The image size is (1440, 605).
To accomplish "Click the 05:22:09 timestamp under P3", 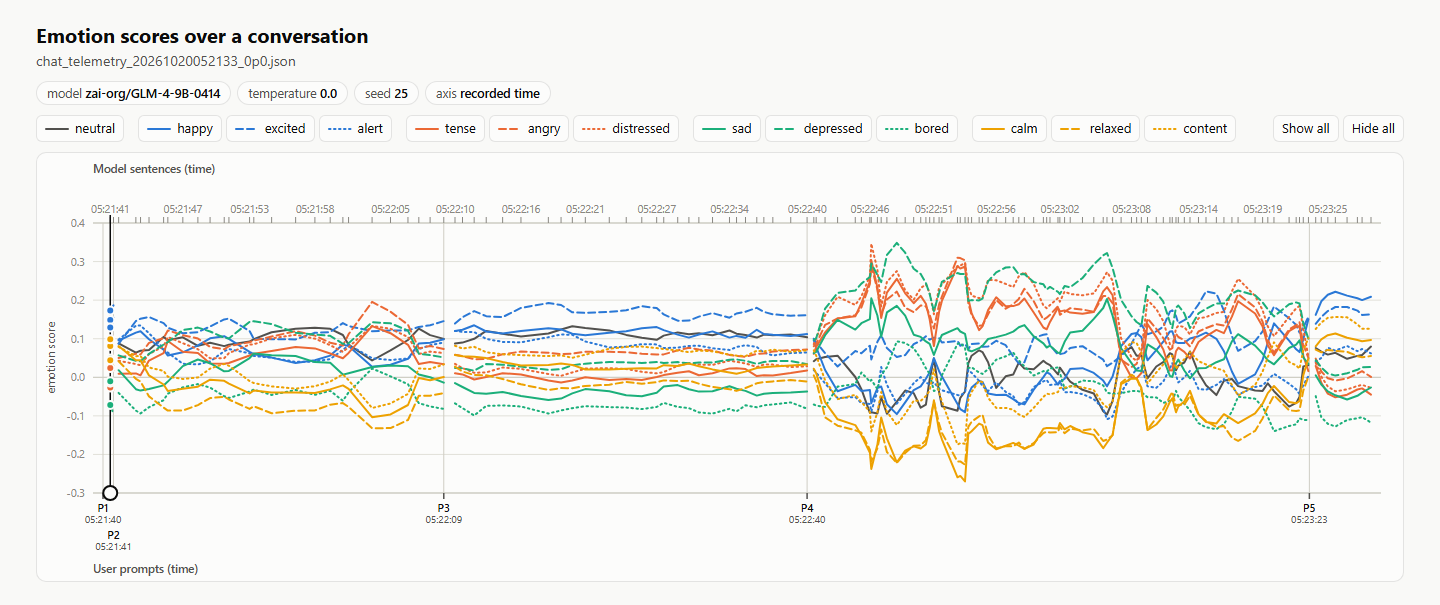I will tap(443, 520).
